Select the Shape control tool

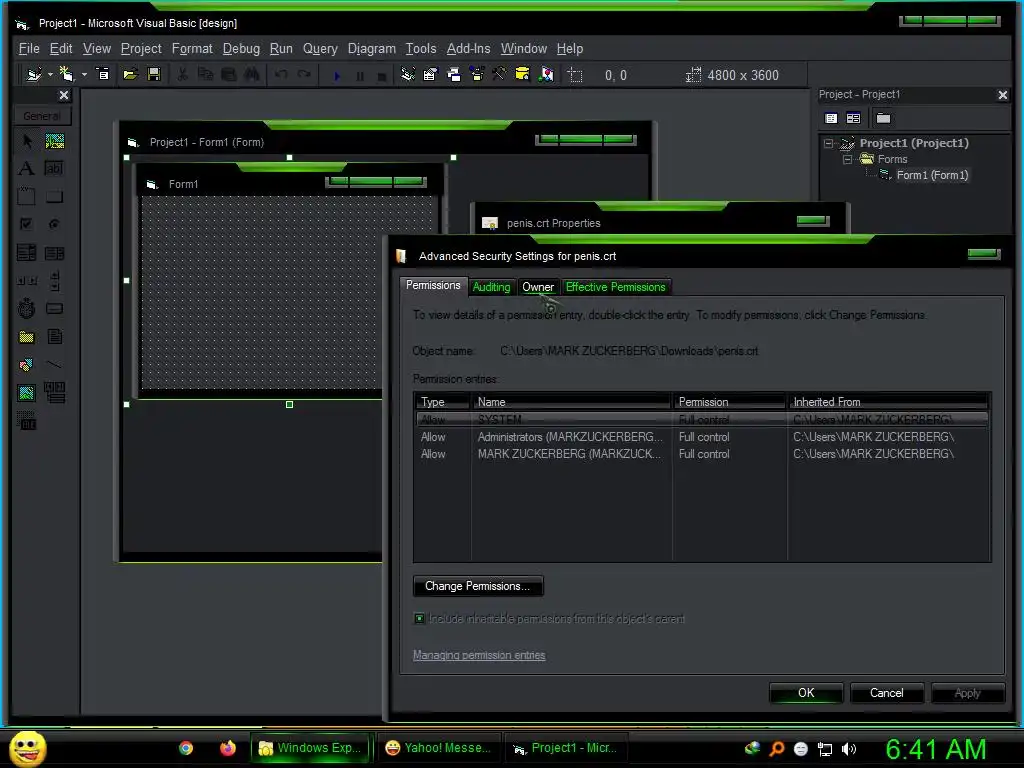tap(27, 364)
